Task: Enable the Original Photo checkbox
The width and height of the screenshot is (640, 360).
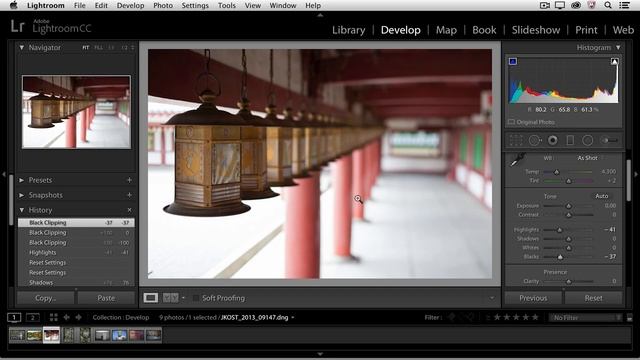Action: point(511,122)
